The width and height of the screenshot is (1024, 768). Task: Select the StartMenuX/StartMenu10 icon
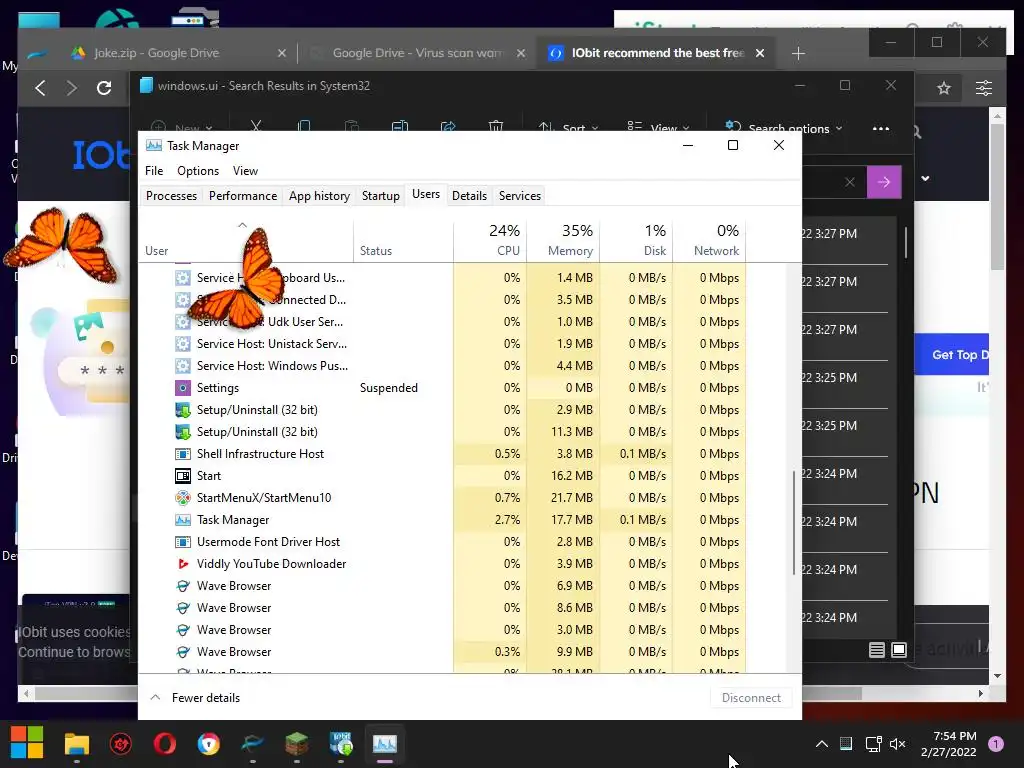click(x=183, y=498)
